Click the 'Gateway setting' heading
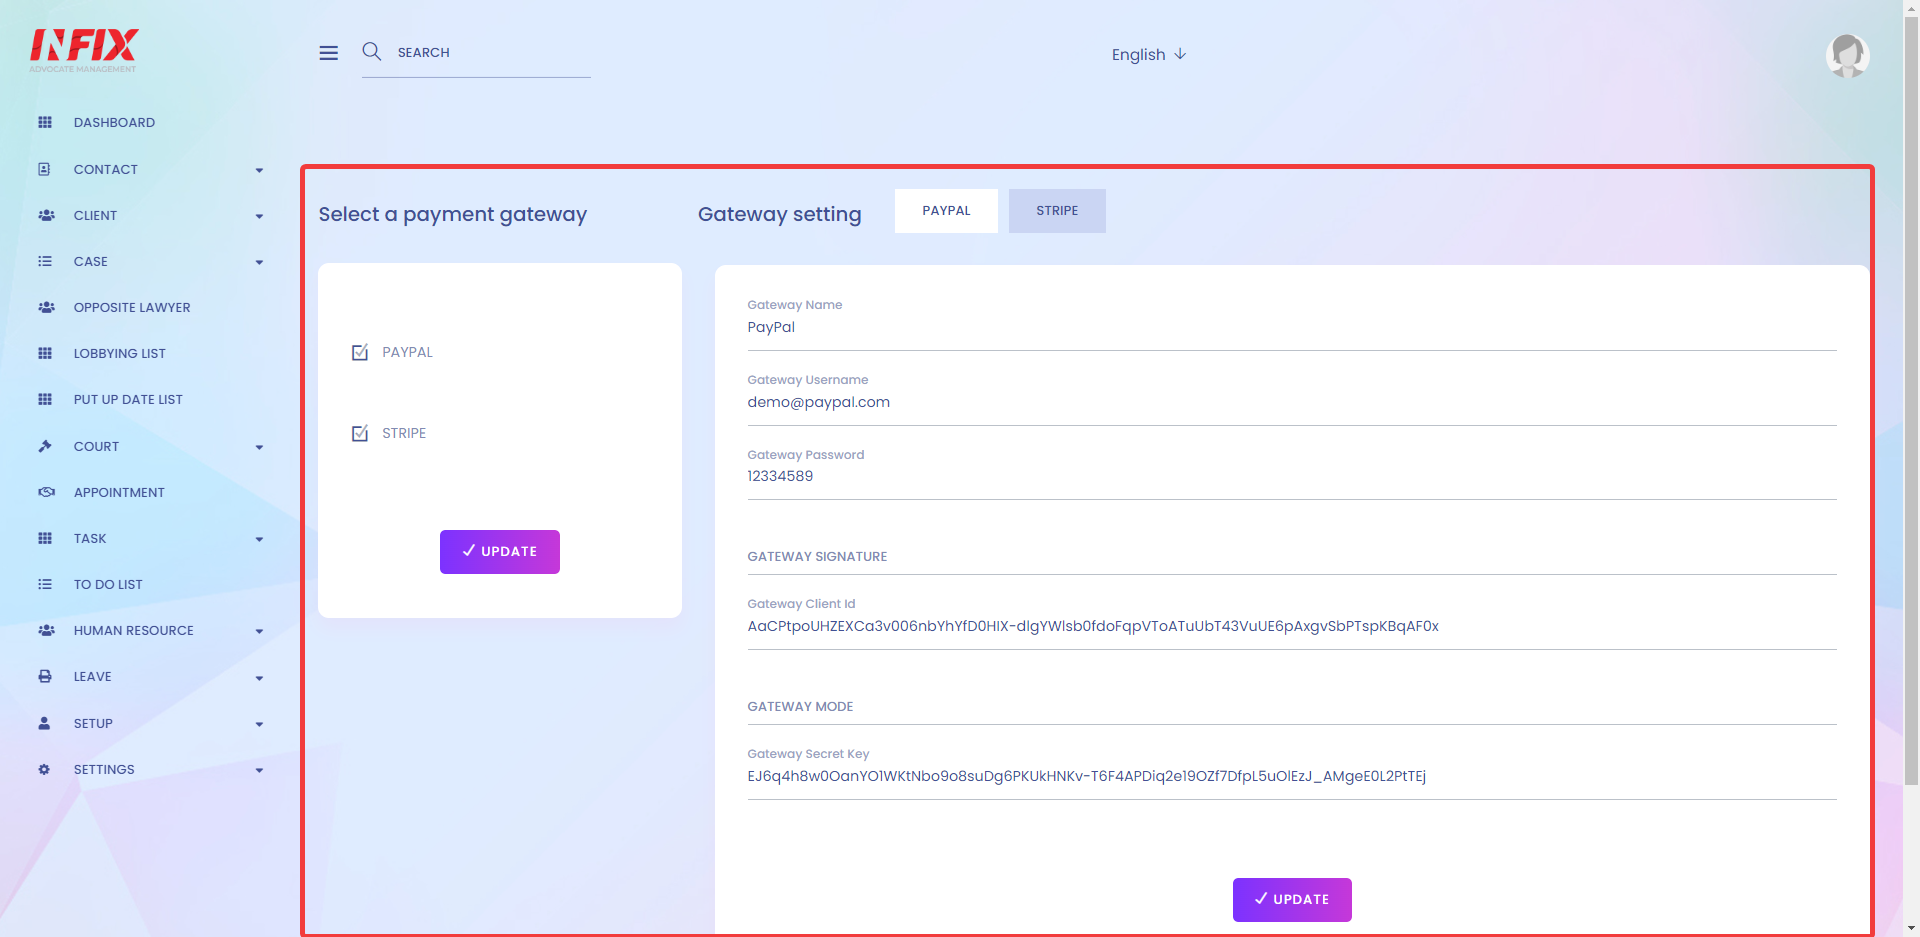Image resolution: width=1920 pixels, height=937 pixels. (x=779, y=215)
